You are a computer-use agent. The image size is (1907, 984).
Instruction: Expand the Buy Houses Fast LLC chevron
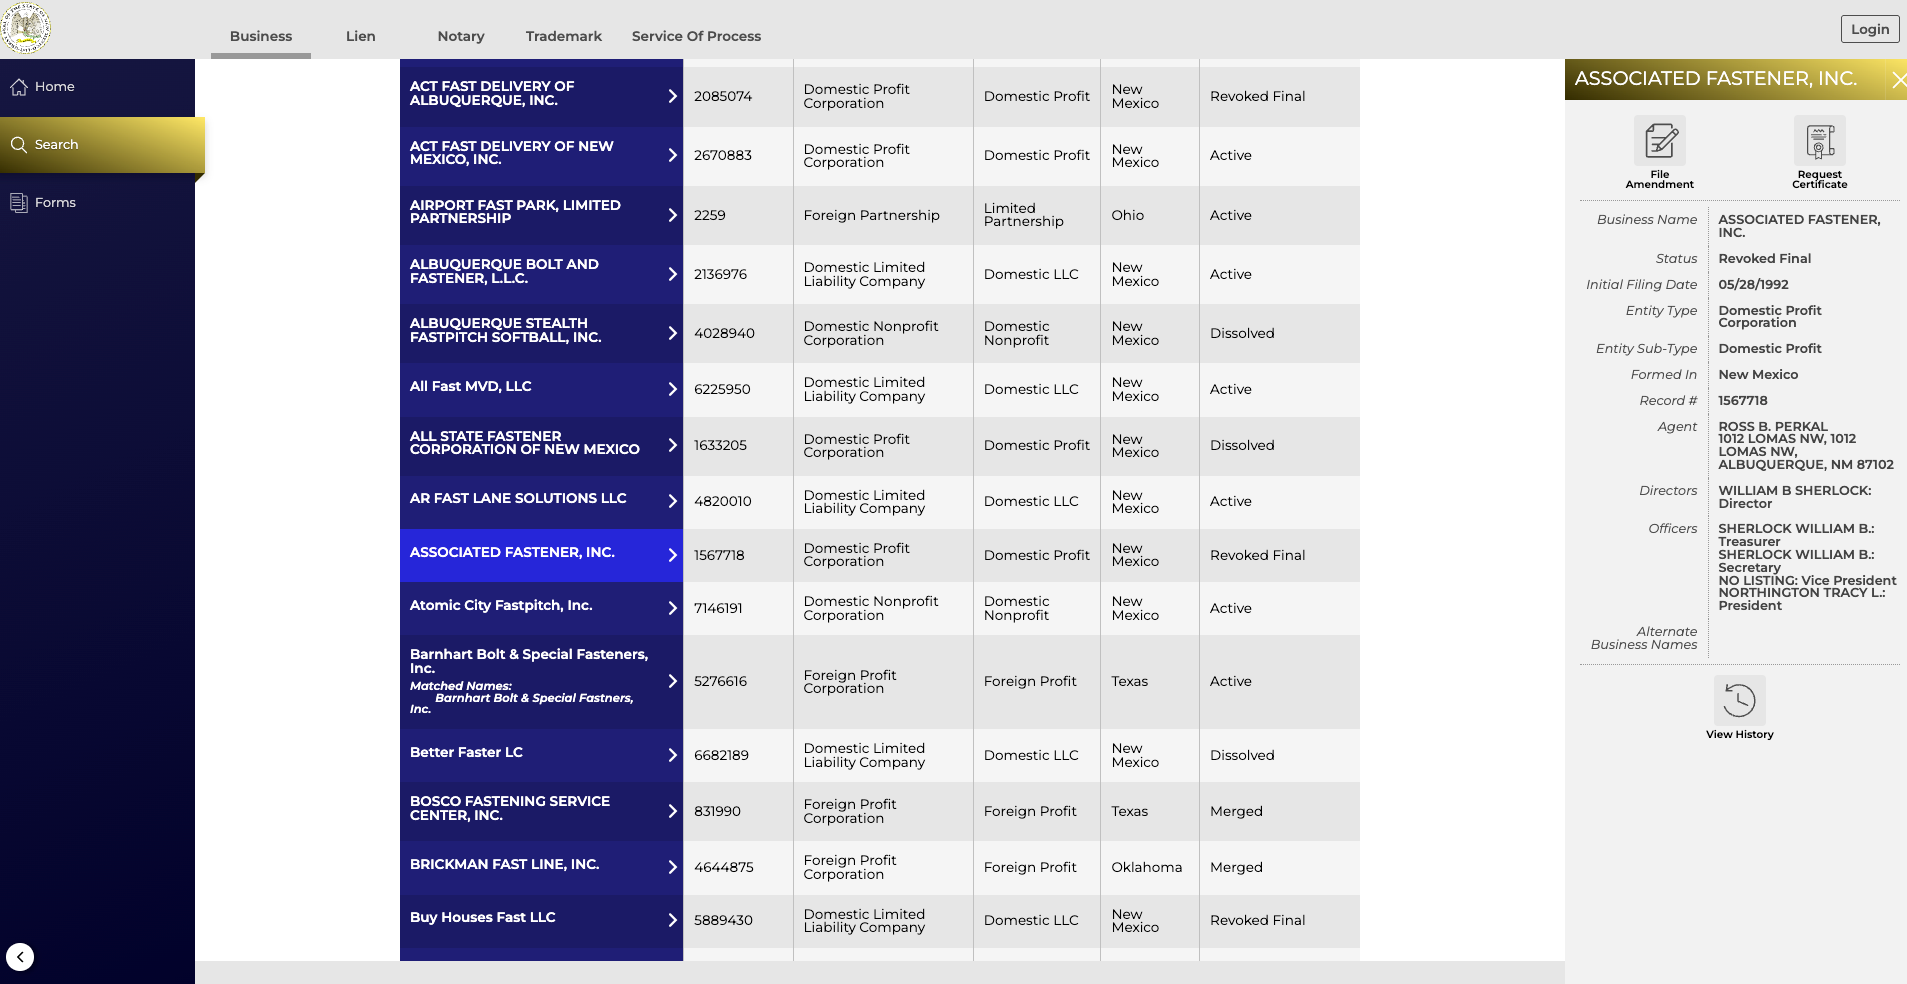point(671,920)
